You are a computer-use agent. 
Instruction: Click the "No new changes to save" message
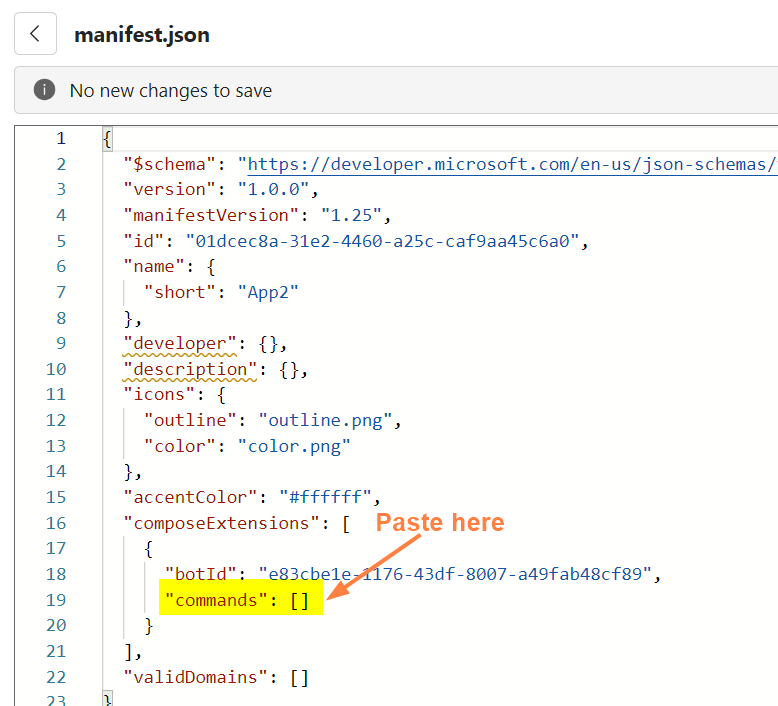(171, 90)
